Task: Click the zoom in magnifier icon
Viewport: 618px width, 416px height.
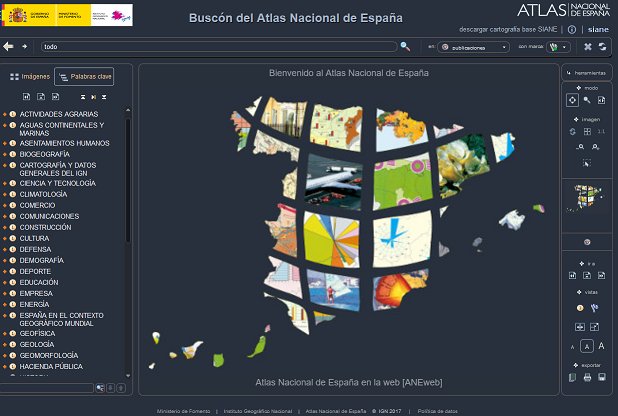Action: coord(595,147)
